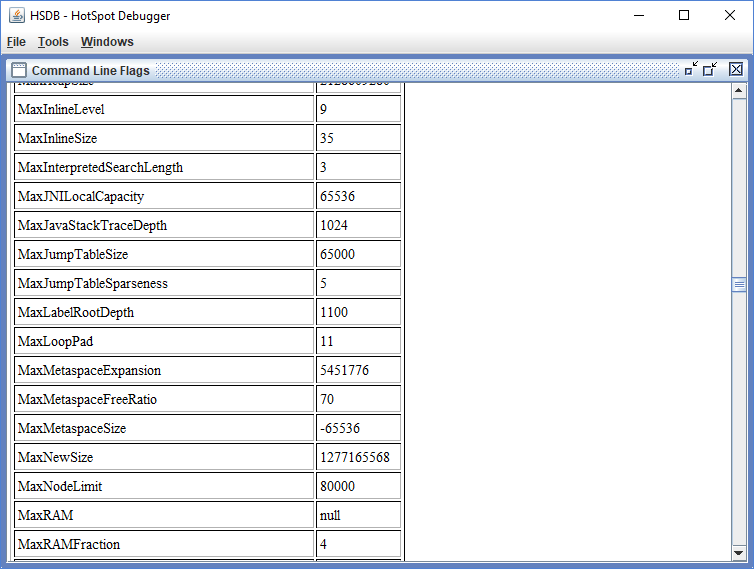The width and height of the screenshot is (754, 569).
Task: Click the Java icon in the HSDB title bar
Action: click(17, 15)
